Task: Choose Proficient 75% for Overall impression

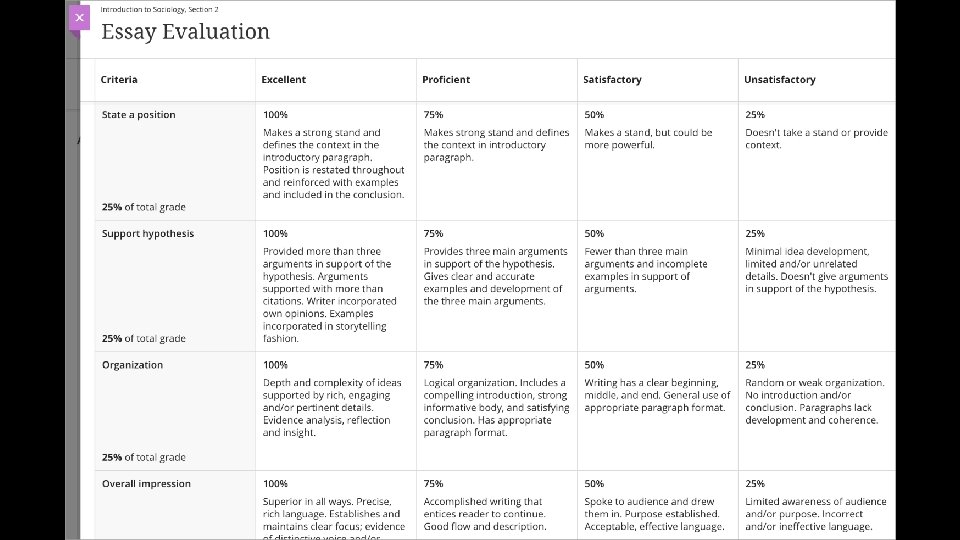Action: coord(497,505)
